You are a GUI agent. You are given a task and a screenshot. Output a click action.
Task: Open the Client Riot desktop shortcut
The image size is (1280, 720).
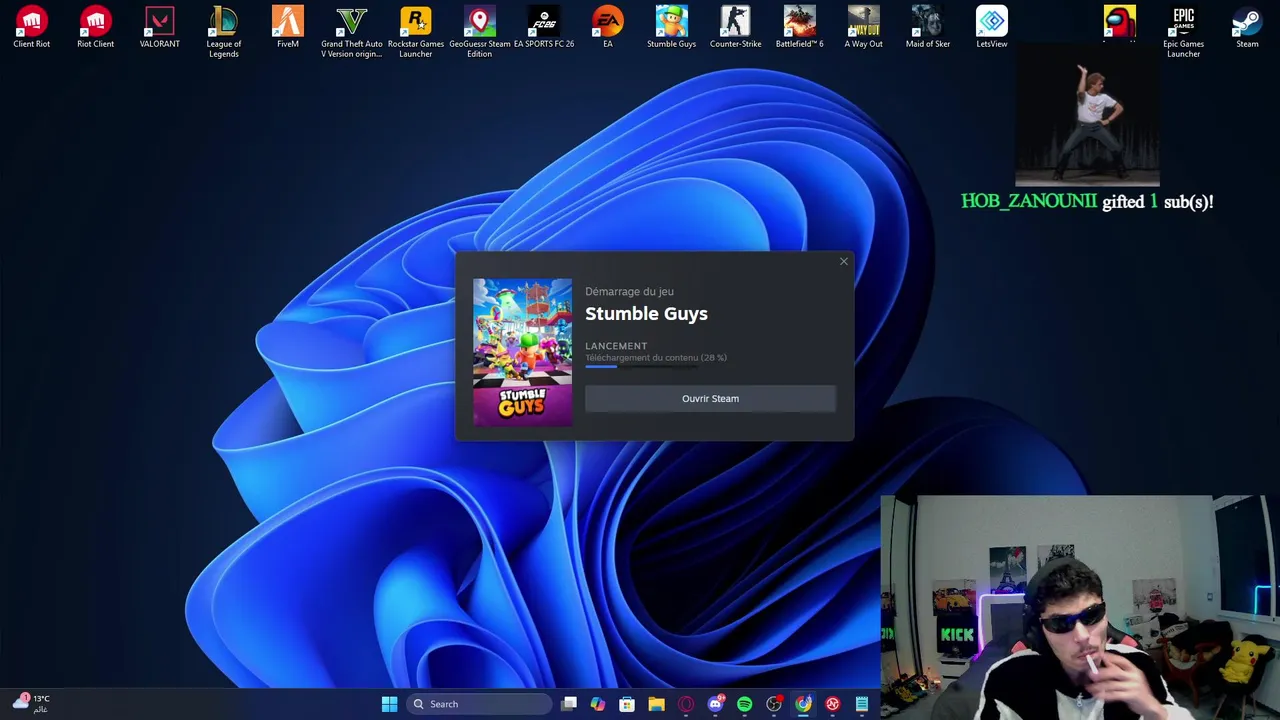[31, 27]
